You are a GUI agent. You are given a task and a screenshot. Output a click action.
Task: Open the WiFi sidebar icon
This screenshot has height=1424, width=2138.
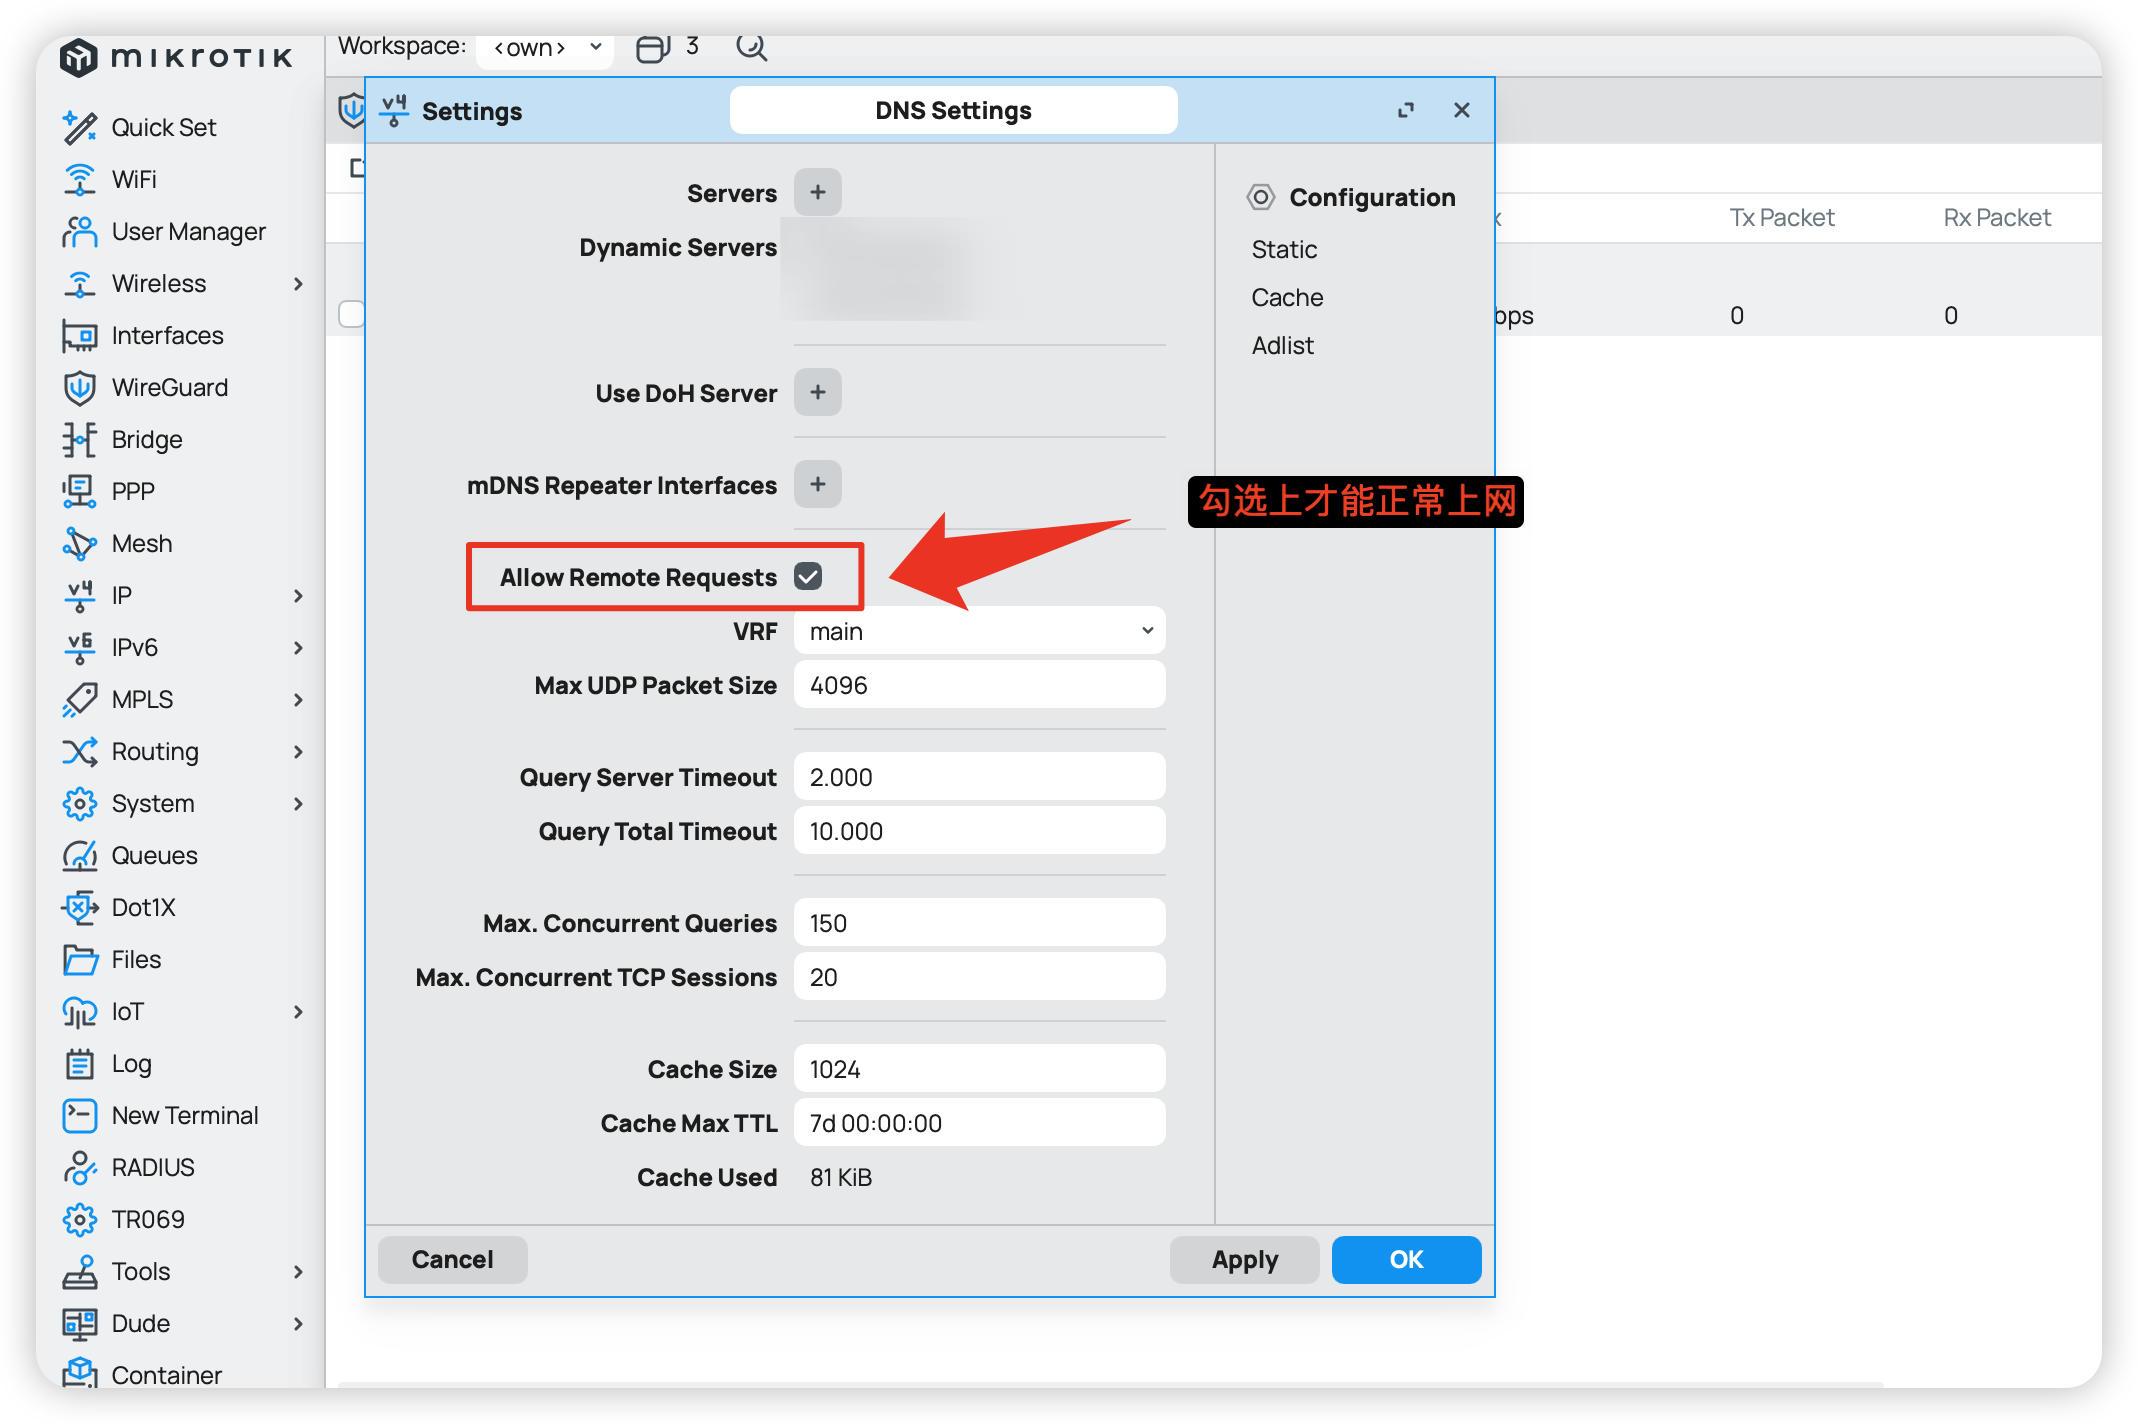80,179
